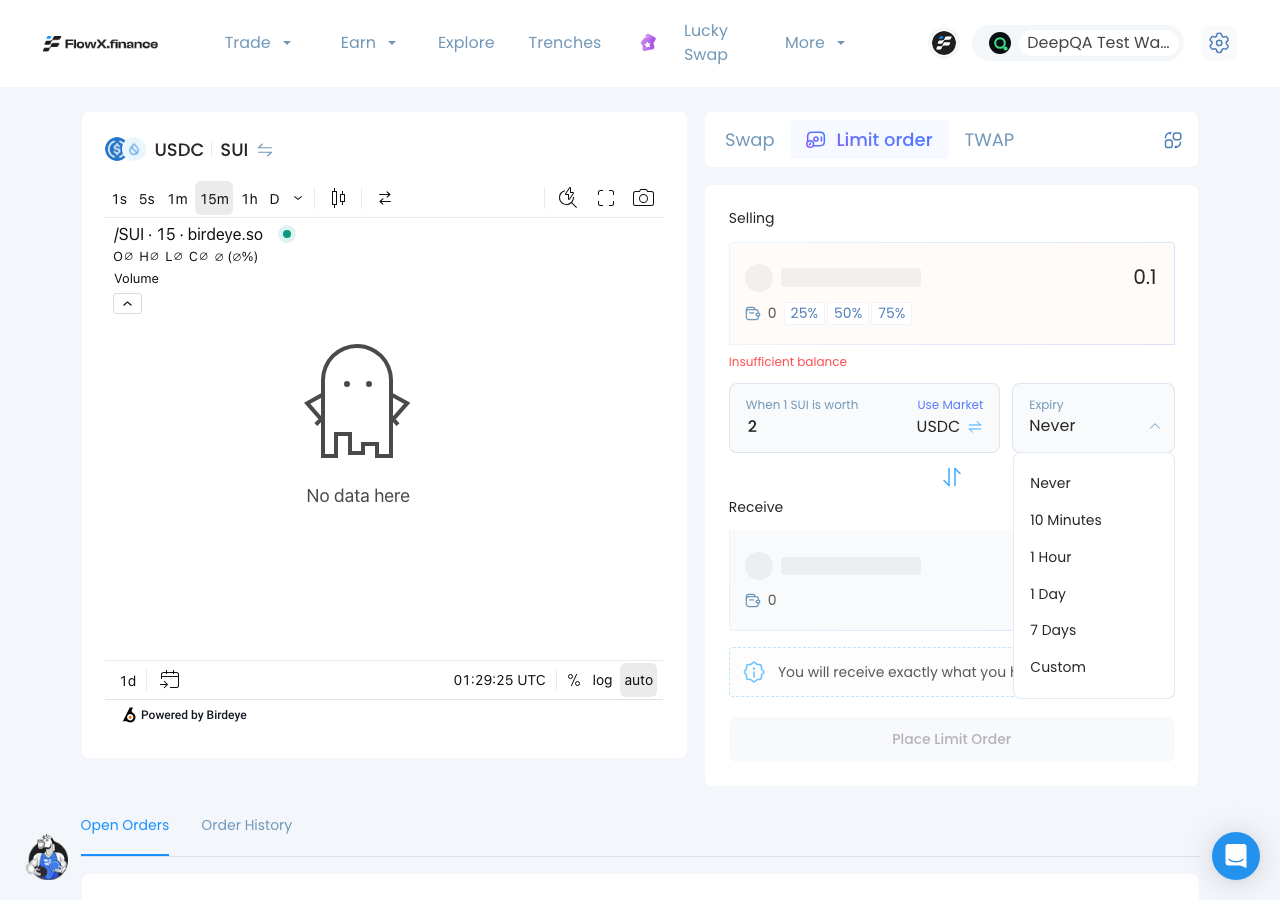Invert the USDC price rate arrows
The image size is (1280, 900).
coord(975,427)
